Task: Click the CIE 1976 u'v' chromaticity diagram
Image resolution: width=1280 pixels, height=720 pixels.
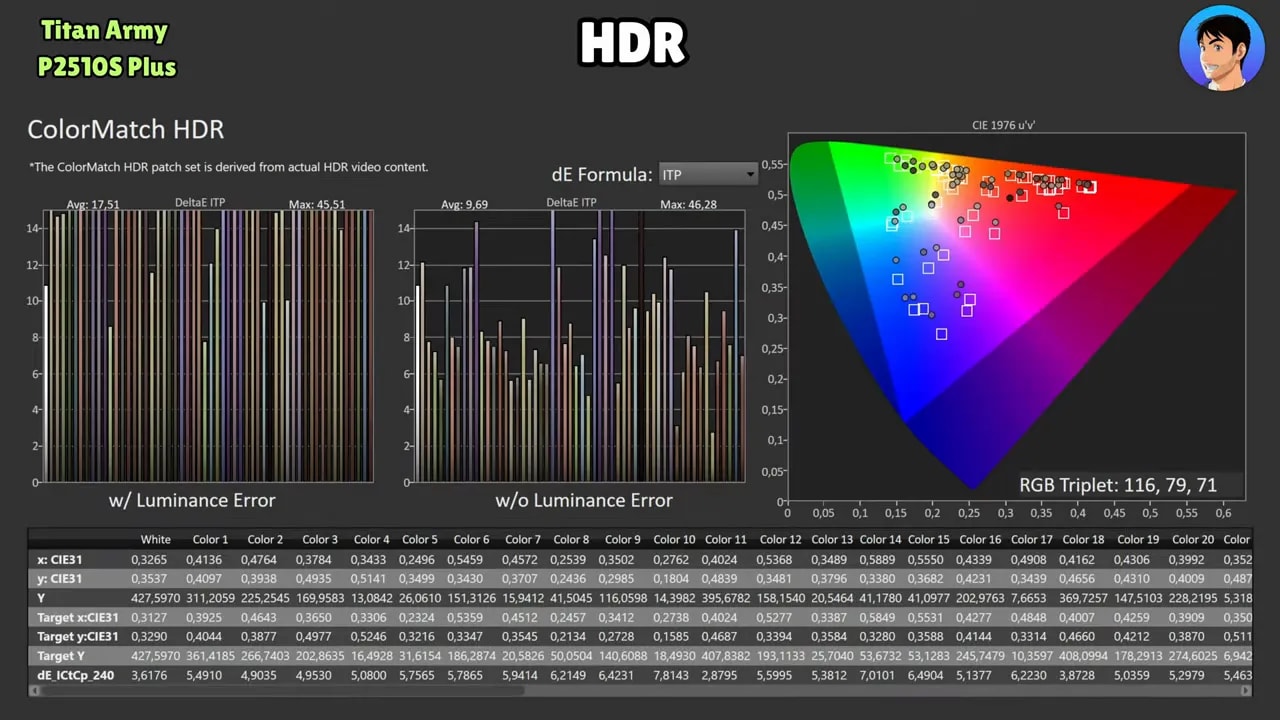Action: [1016, 317]
